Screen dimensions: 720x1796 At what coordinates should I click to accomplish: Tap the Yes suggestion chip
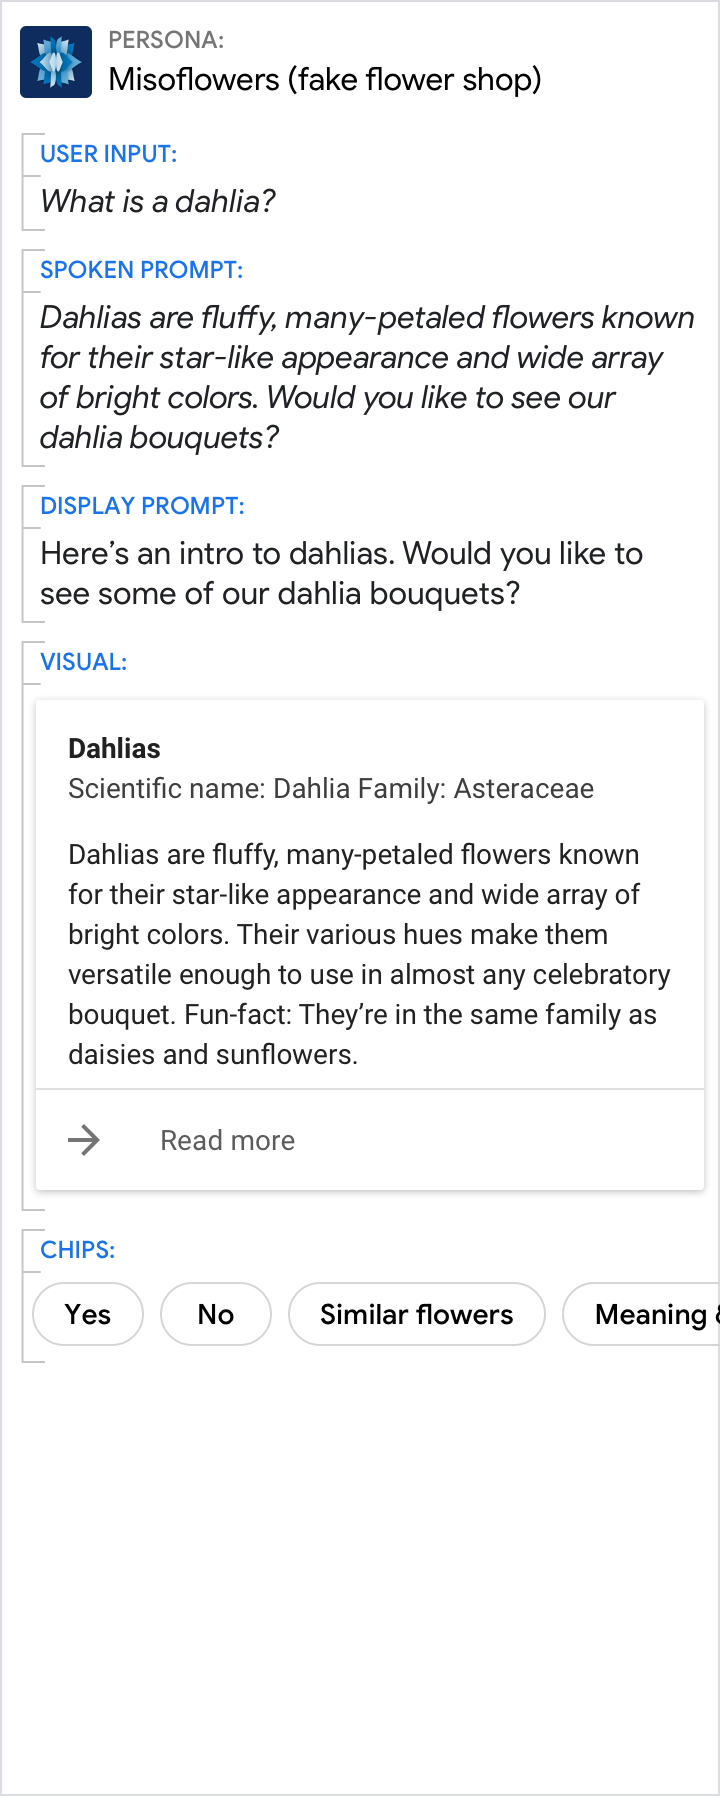[88, 1314]
